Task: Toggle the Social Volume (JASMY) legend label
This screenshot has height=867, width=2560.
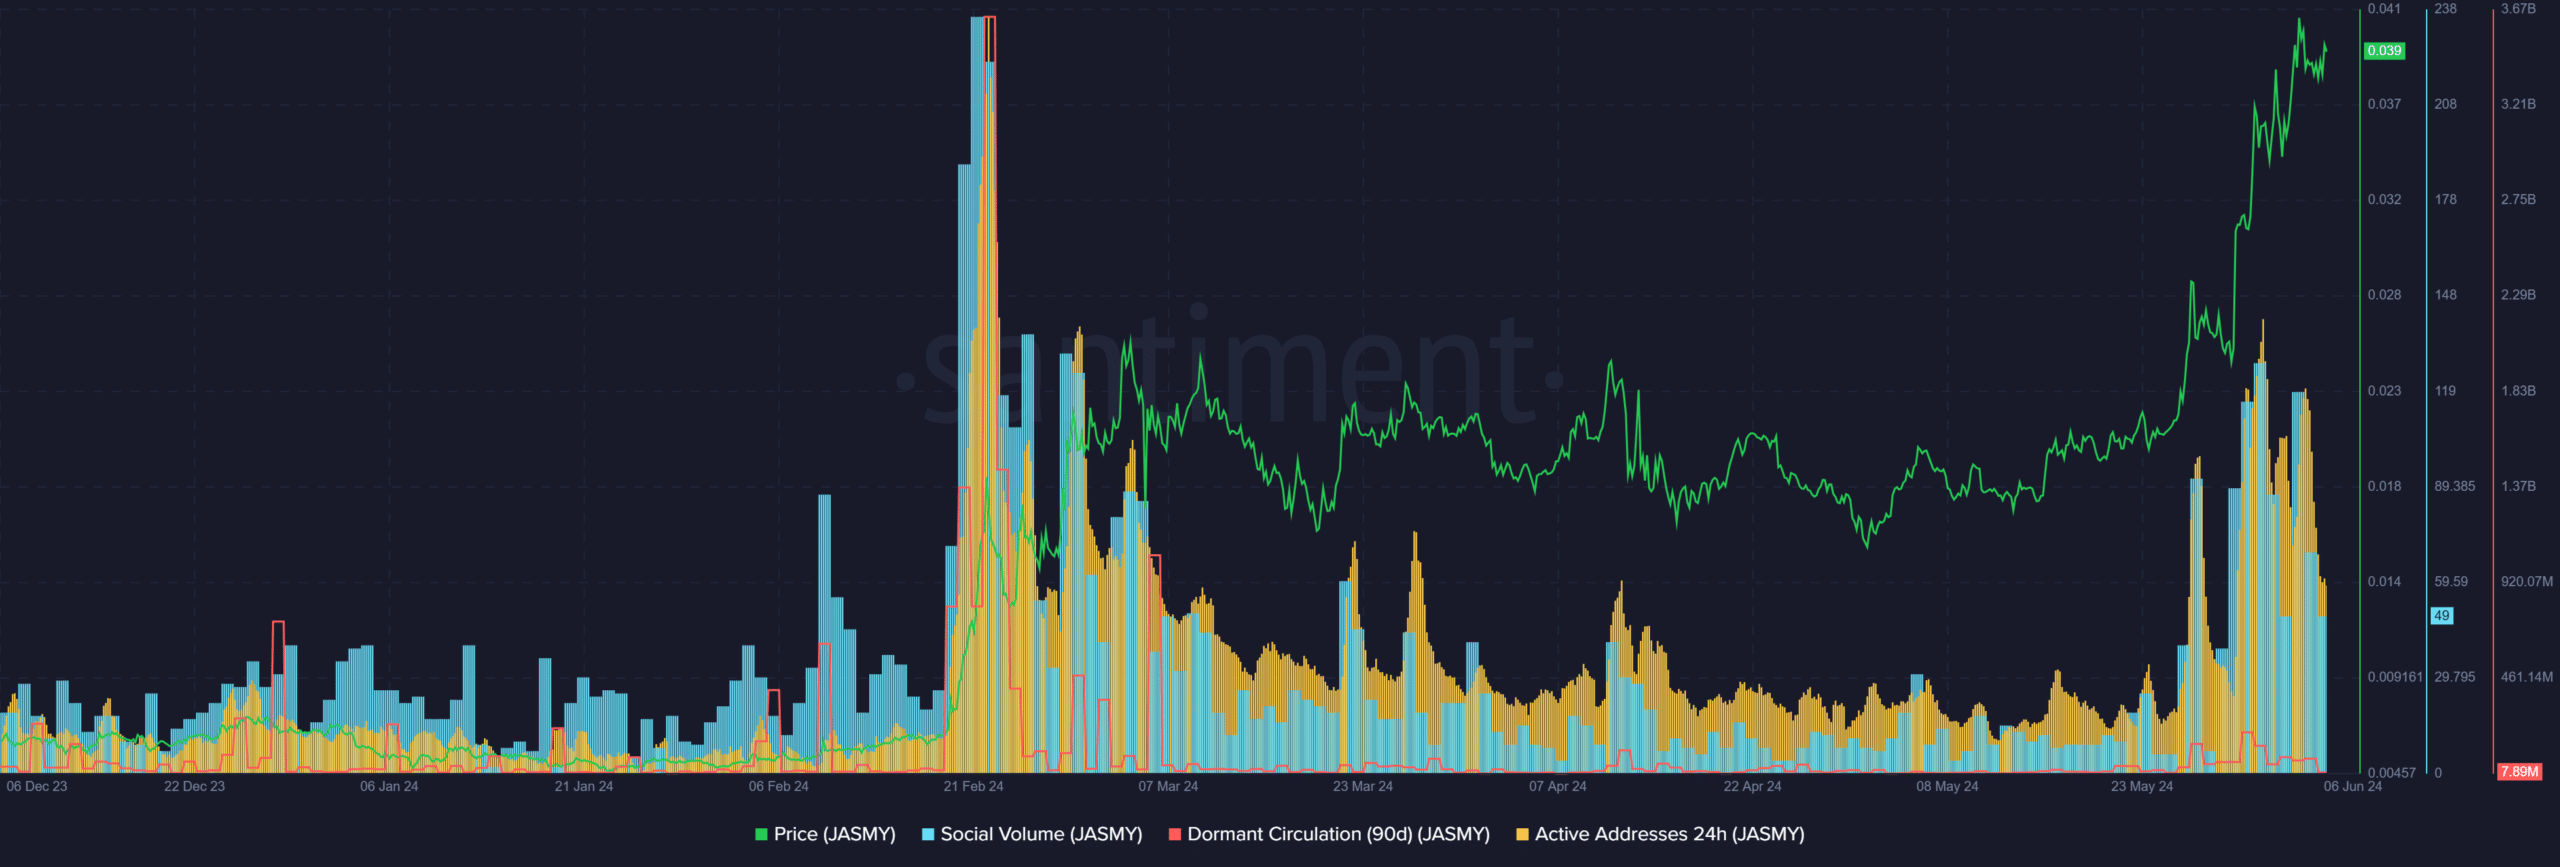Action: point(1041,834)
